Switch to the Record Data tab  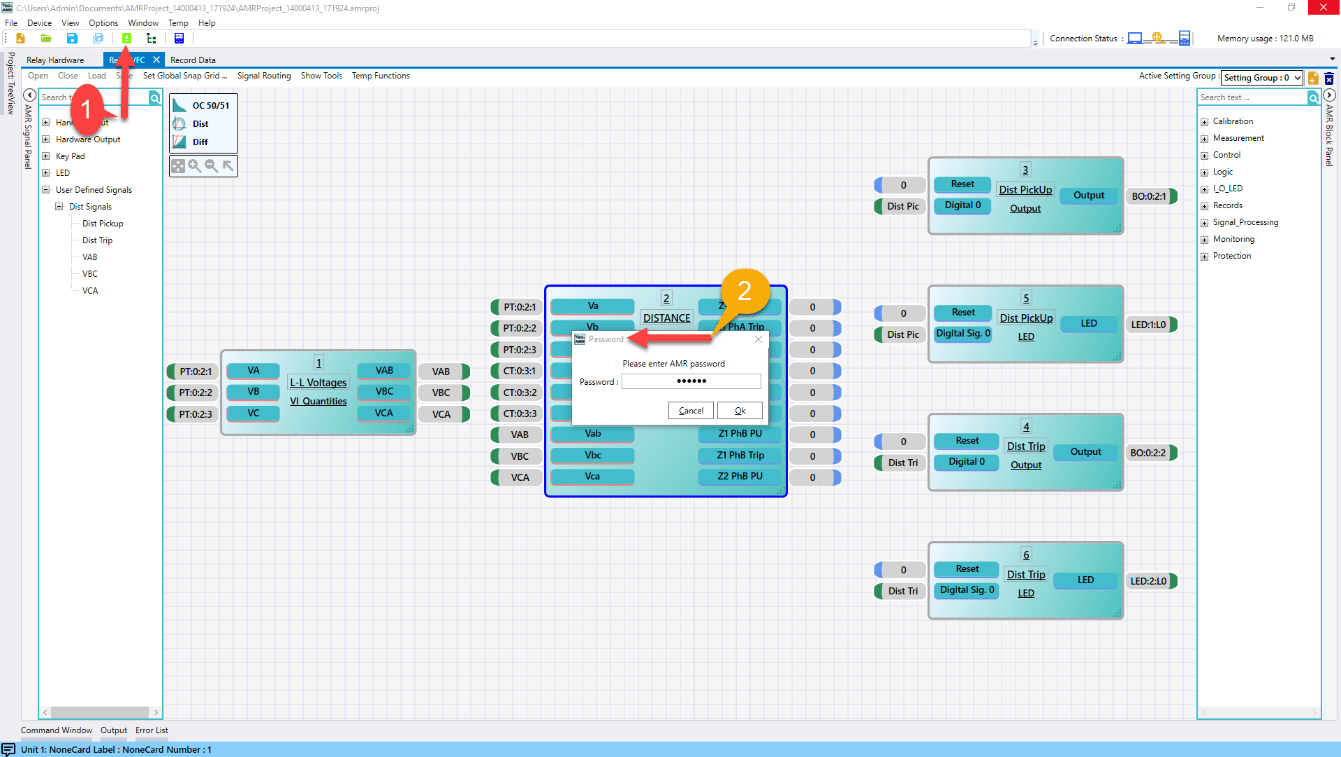(192, 60)
